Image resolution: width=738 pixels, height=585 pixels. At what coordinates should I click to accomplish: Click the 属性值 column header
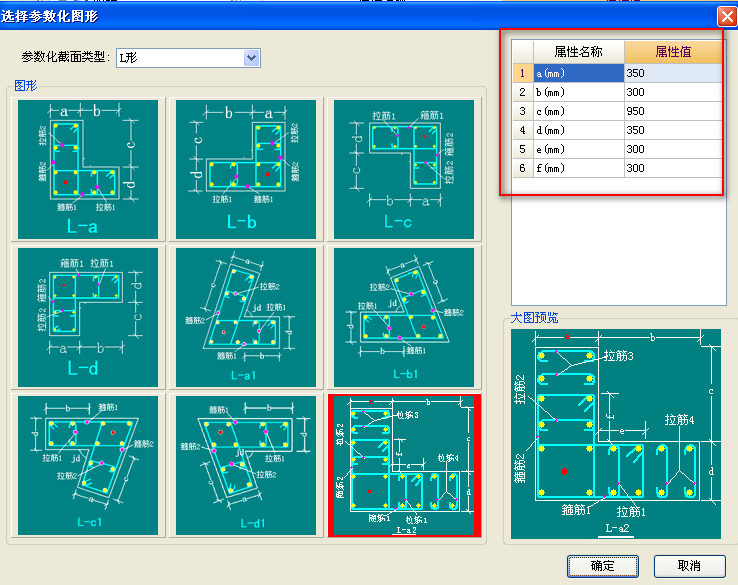click(x=673, y=52)
